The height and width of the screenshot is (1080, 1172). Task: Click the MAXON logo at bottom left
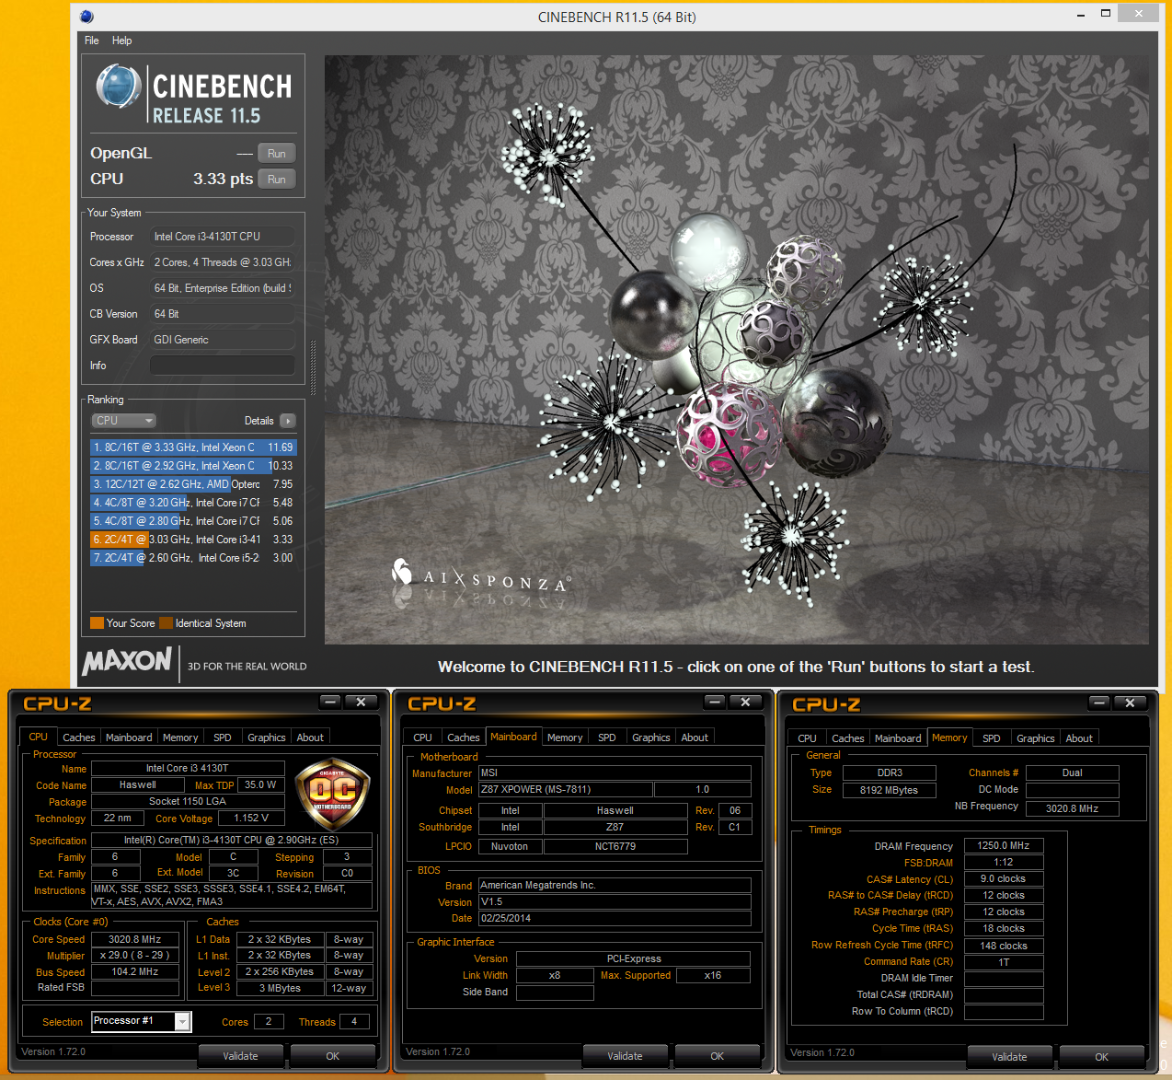(127, 661)
